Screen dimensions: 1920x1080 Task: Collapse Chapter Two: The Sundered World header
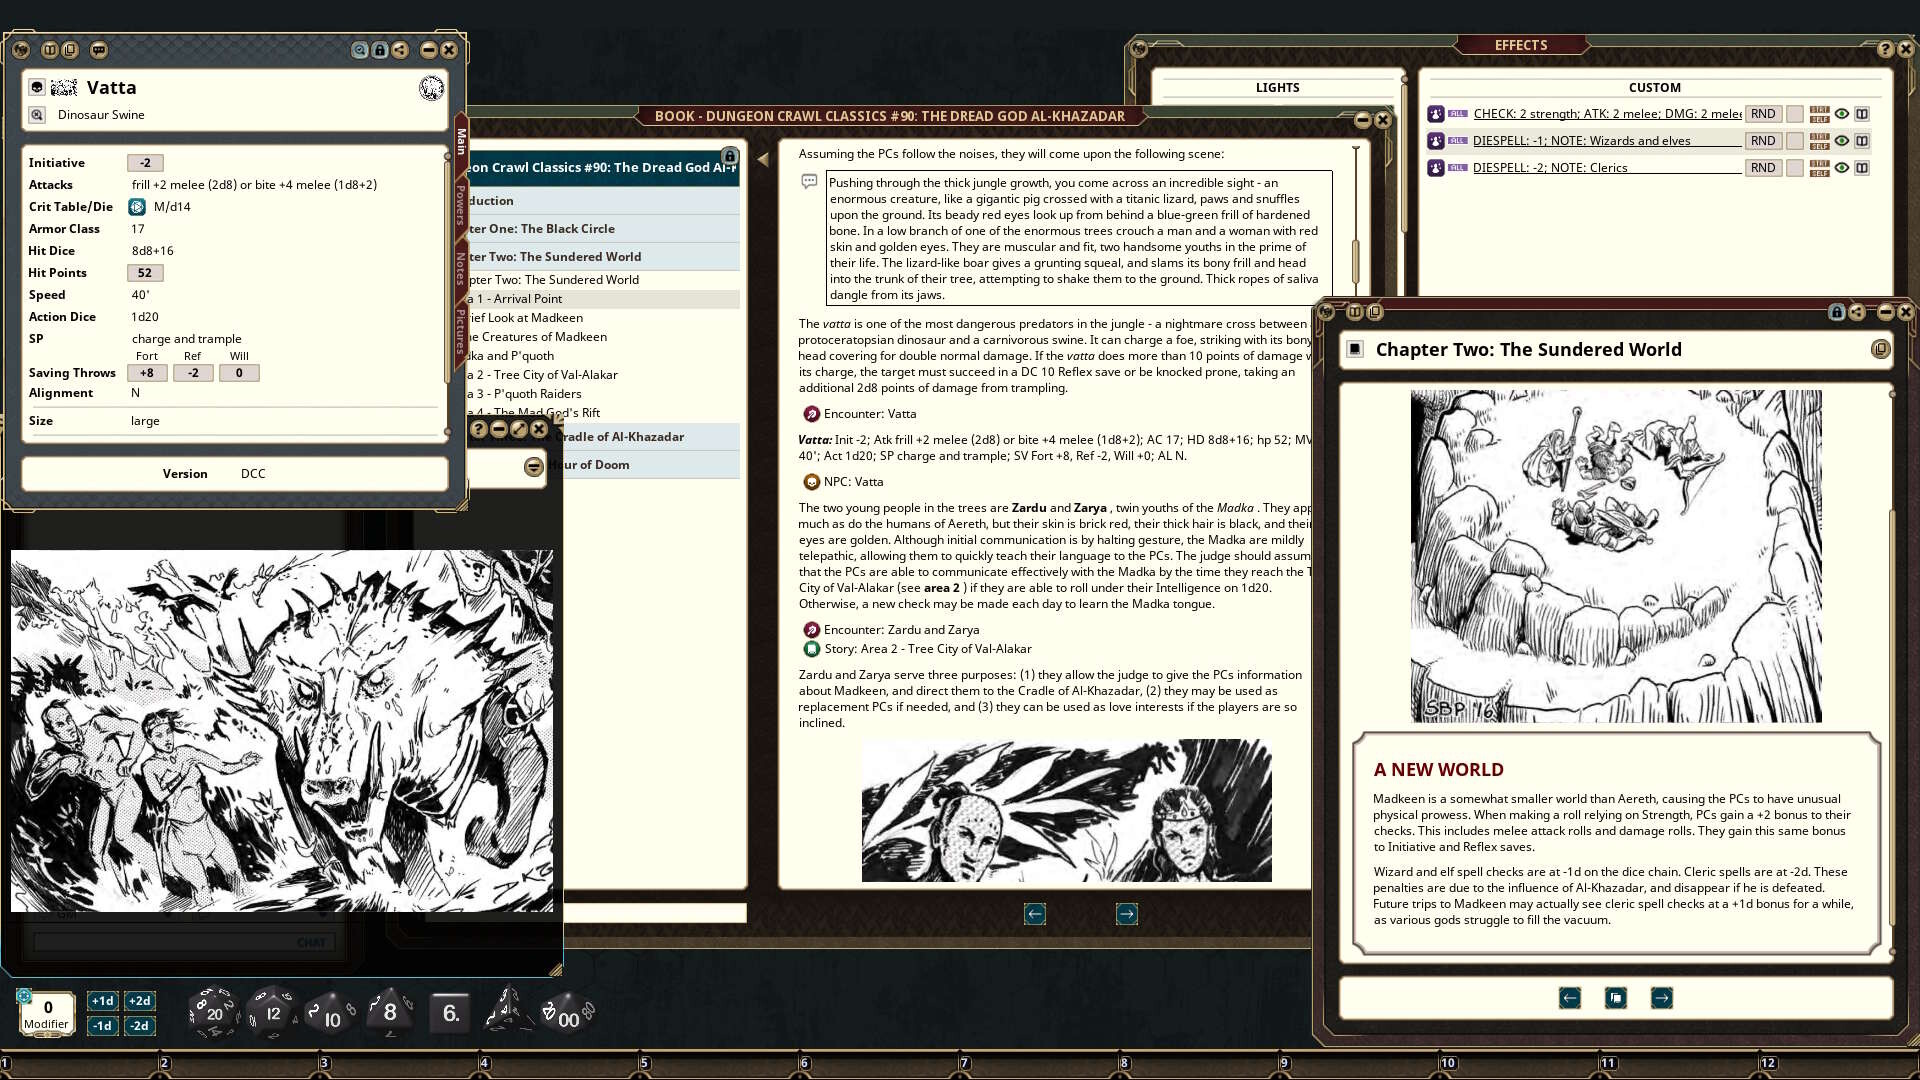pyautogui.click(x=603, y=257)
